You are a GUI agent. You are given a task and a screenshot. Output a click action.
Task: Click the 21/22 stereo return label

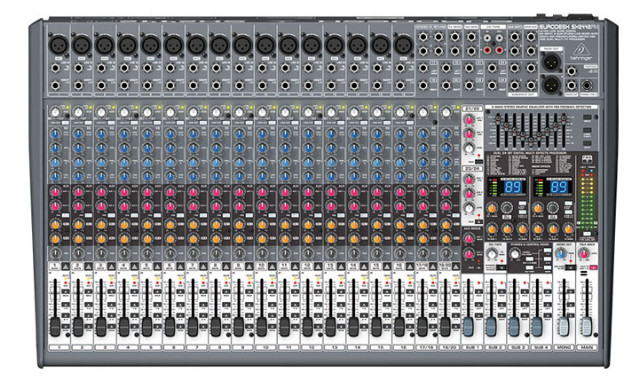(472, 109)
